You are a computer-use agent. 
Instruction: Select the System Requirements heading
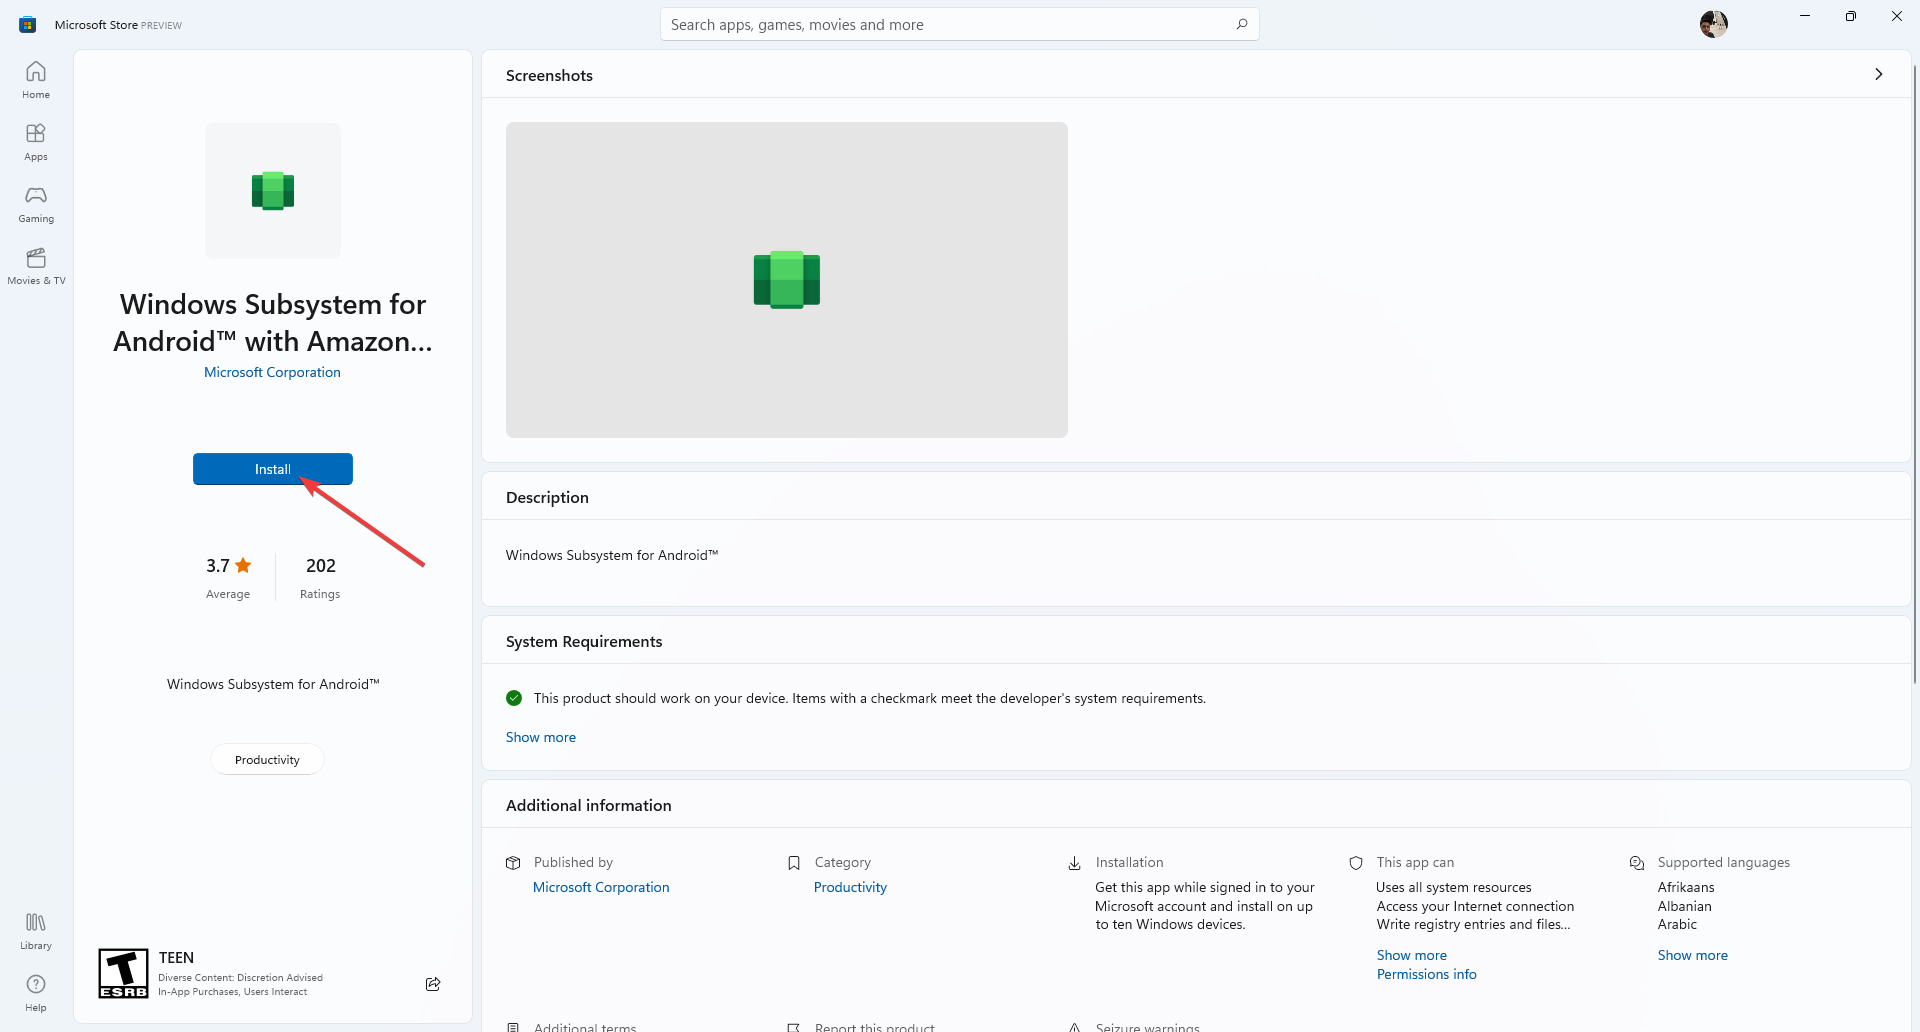tap(584, 641)
